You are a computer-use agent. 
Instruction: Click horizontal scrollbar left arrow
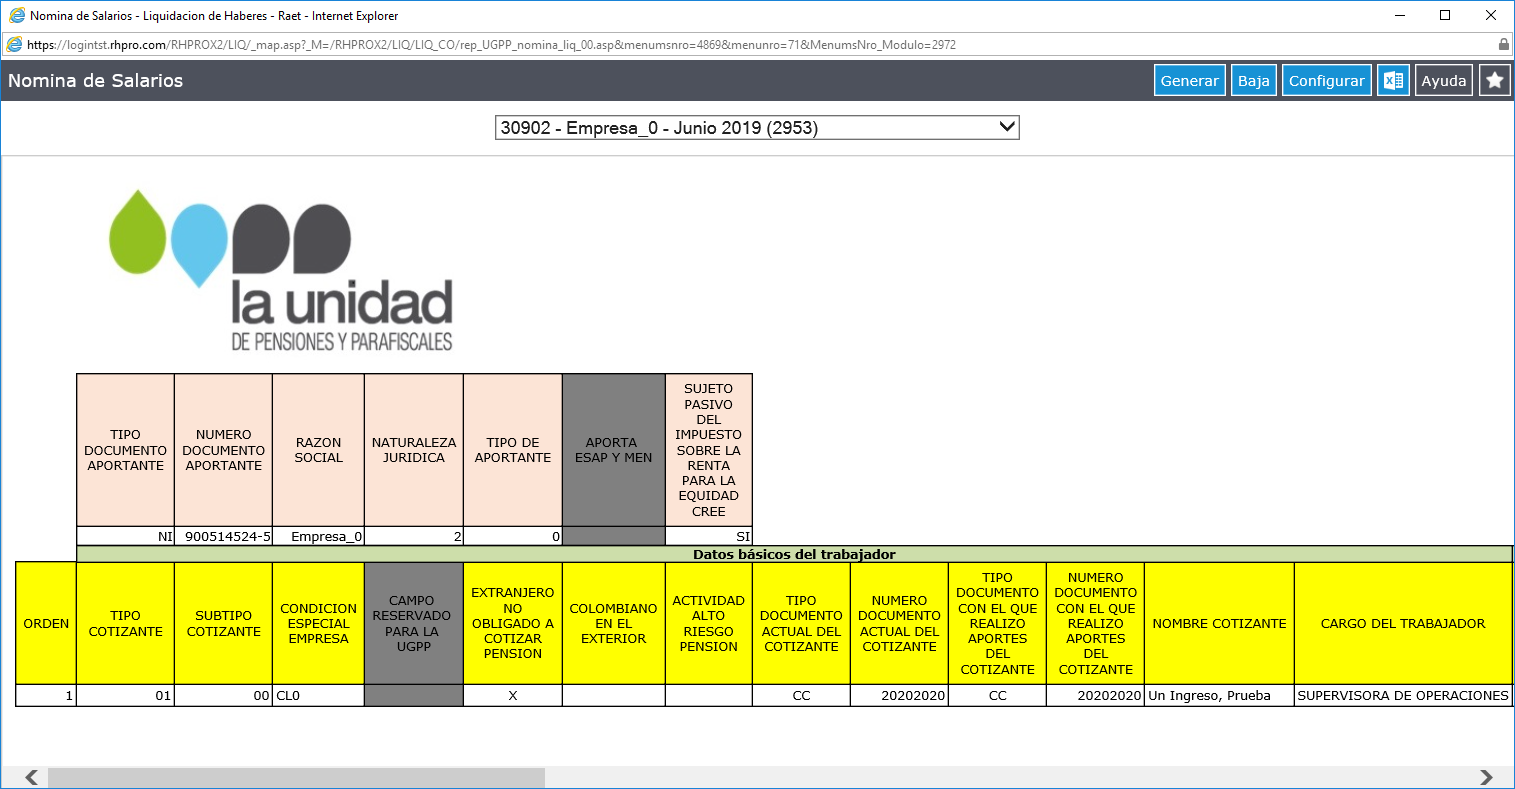coord(32,777)
